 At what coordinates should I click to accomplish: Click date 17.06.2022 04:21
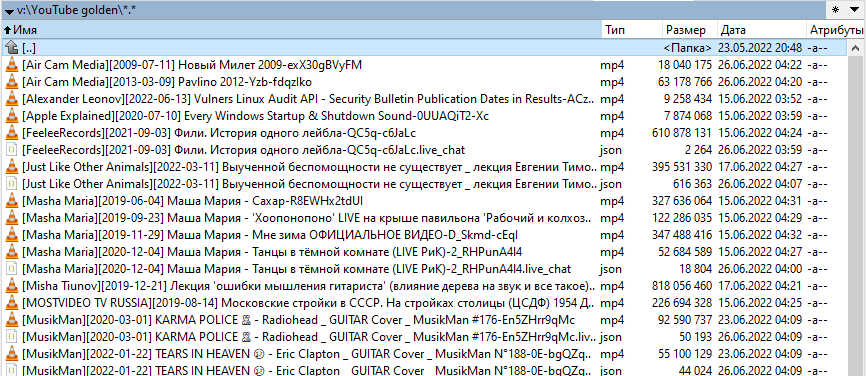pyautogui.click(x=760, y=286)
